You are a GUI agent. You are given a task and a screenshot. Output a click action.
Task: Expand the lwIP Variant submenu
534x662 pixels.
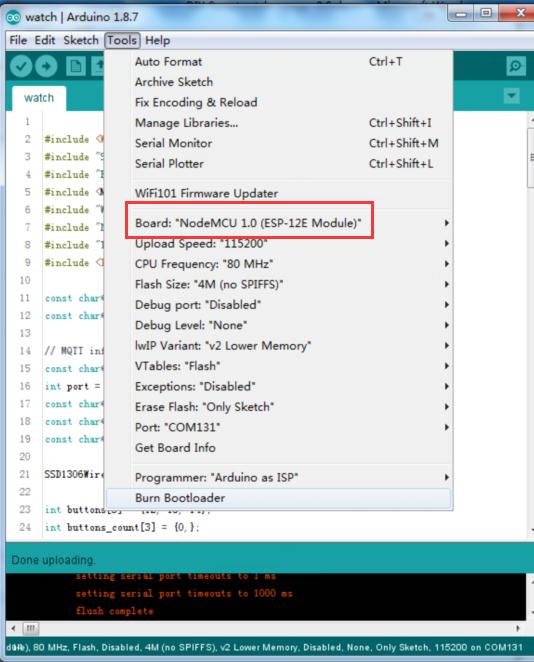pos(279,346)
